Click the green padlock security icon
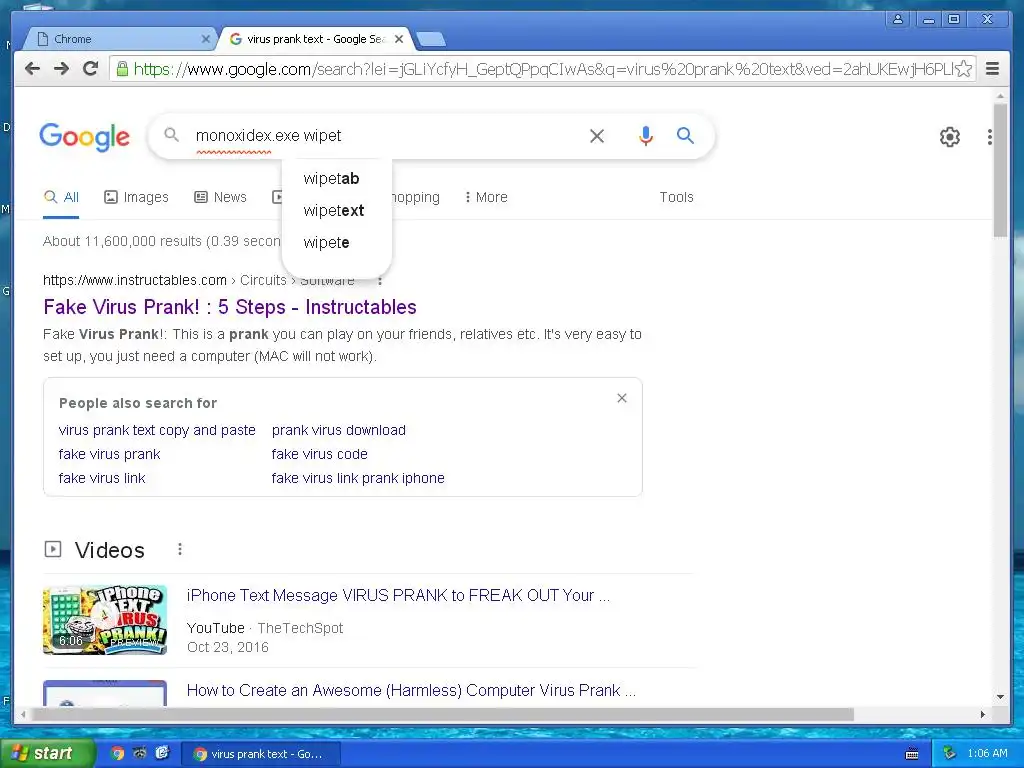1024x768 pixels. point(122,69)
